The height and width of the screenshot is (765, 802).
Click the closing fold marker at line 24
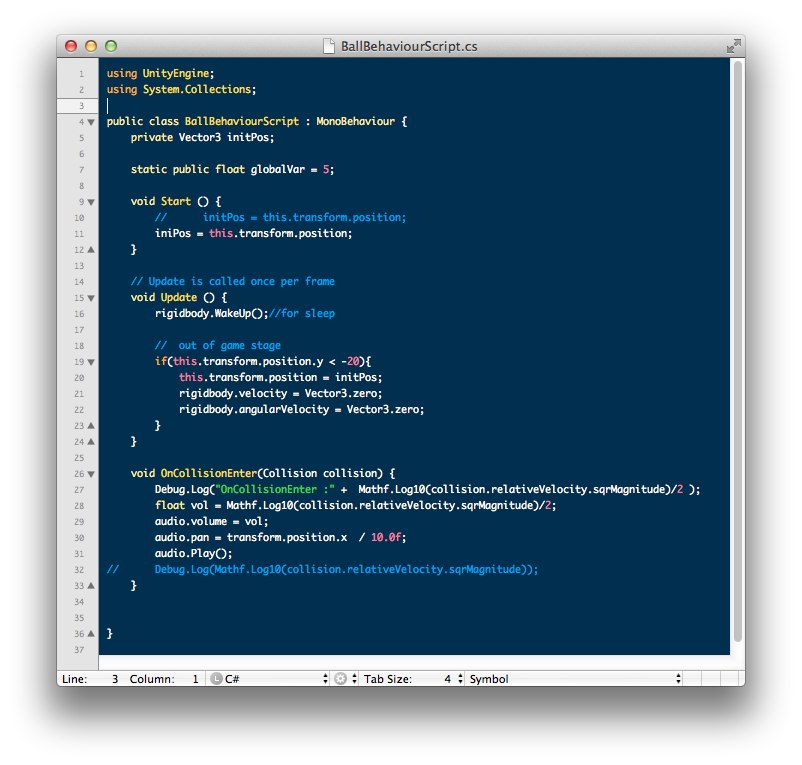pyautogui.click(x=91, y=426)
